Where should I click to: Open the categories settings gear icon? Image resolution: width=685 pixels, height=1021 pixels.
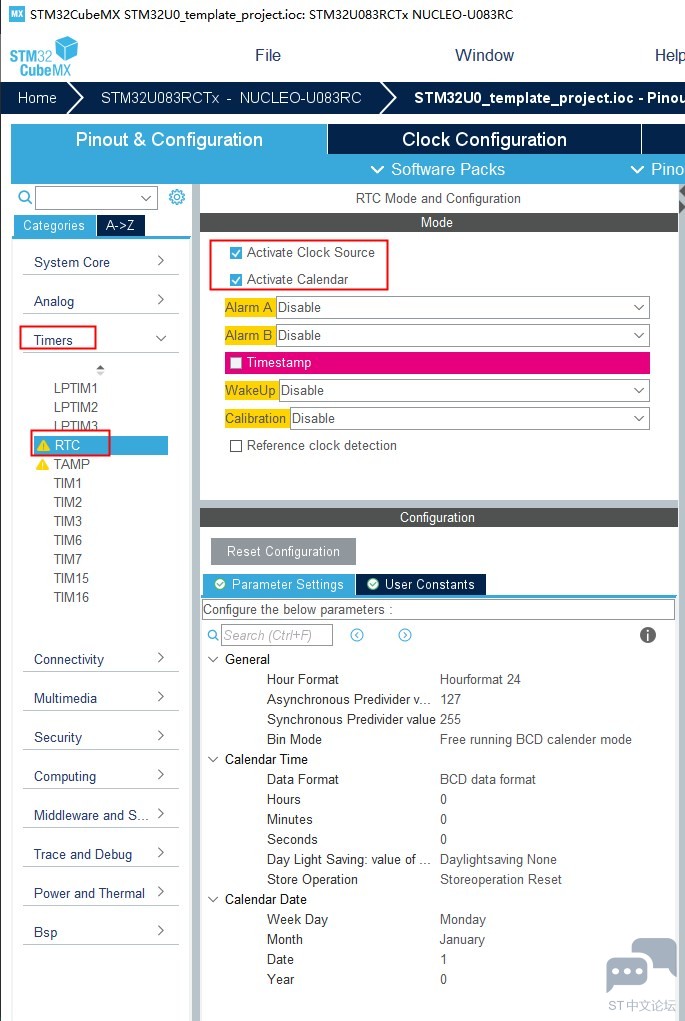[176, 197]
